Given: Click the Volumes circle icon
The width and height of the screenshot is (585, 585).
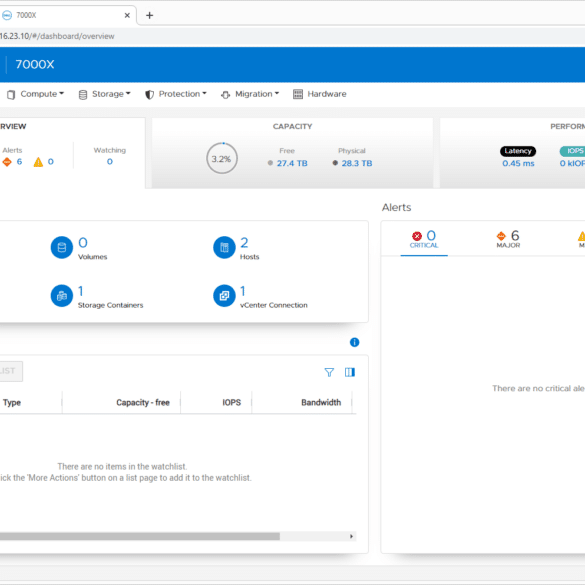Looking at the screenshot, I should 62,247.
